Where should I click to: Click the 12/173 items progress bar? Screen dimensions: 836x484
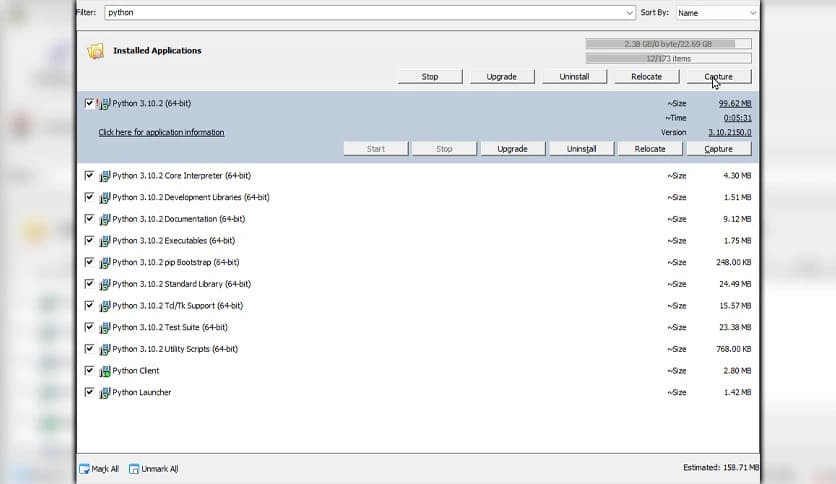[669, 59]
